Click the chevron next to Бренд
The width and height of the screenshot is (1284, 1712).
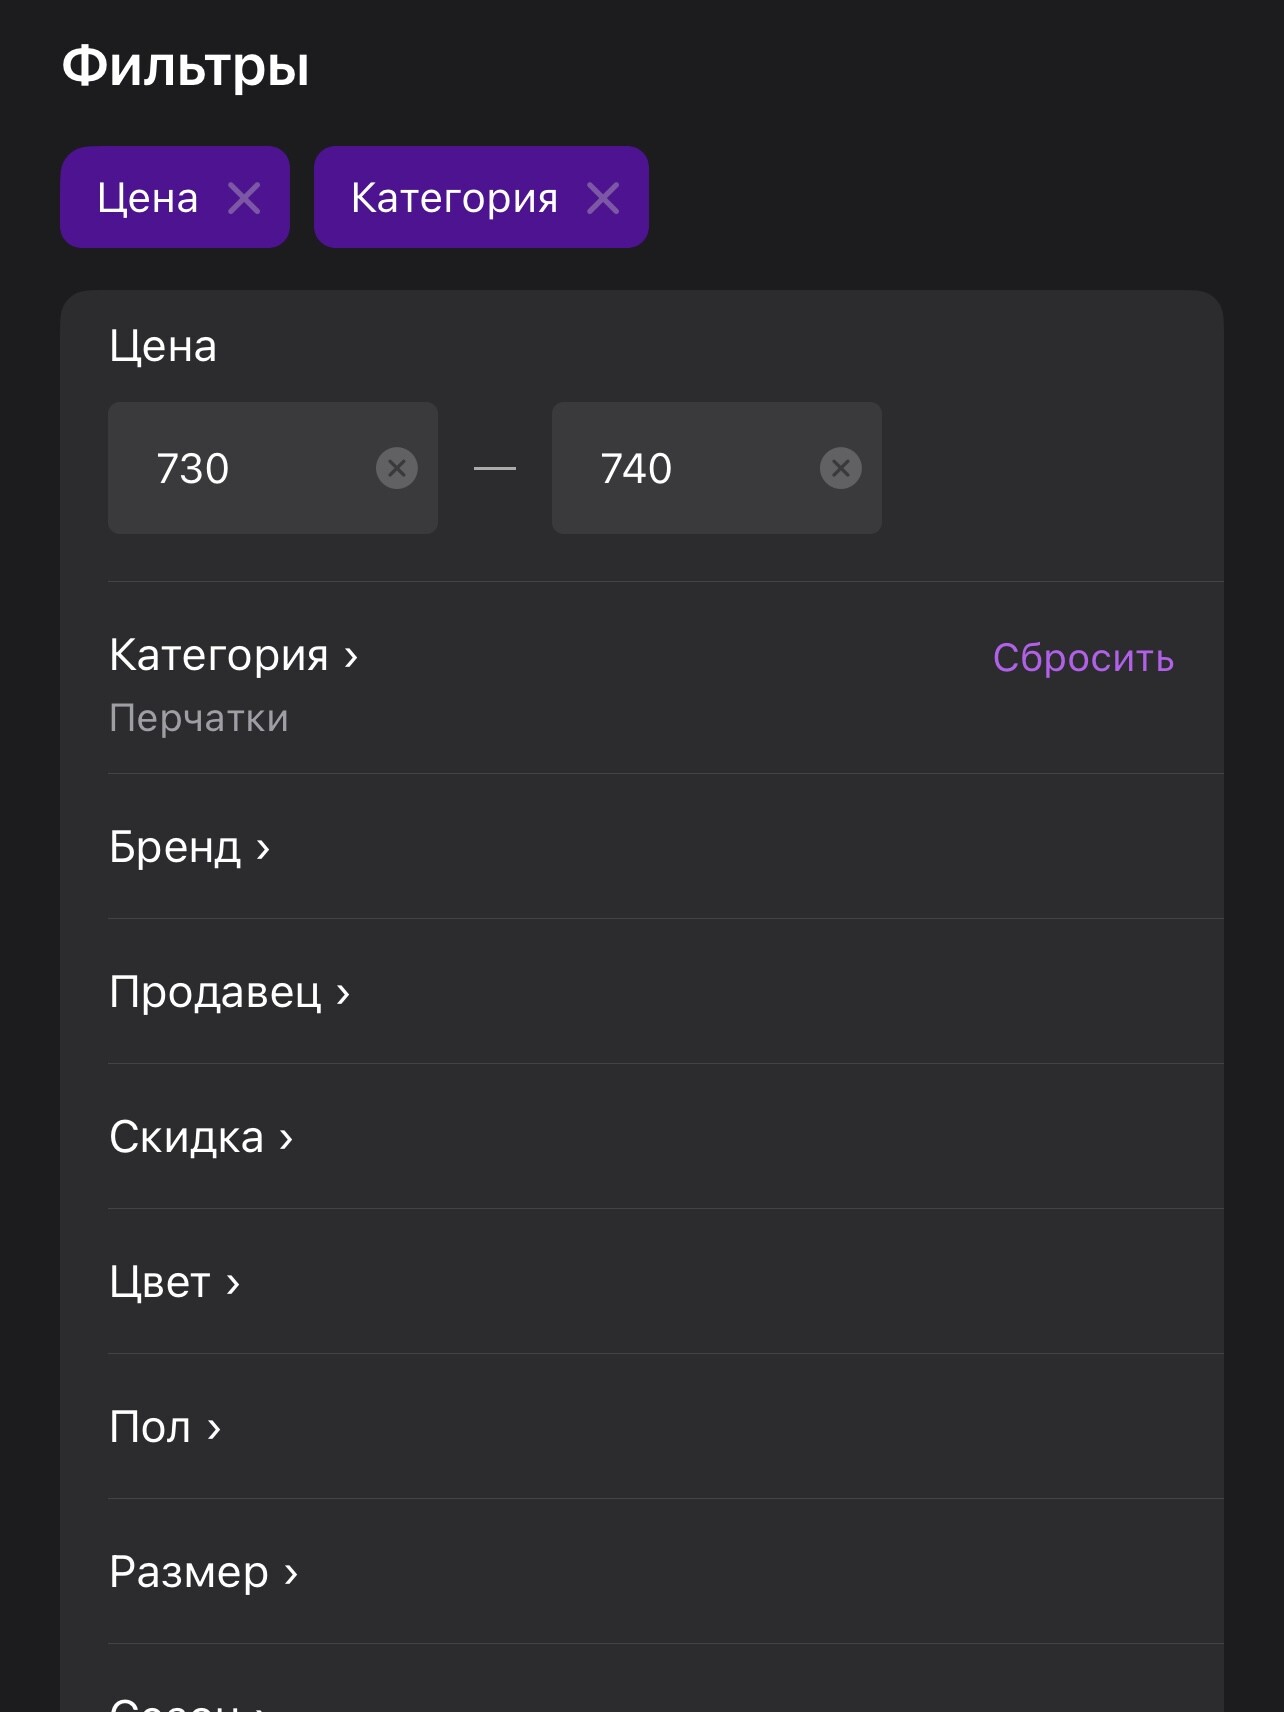tap(263, 850)
